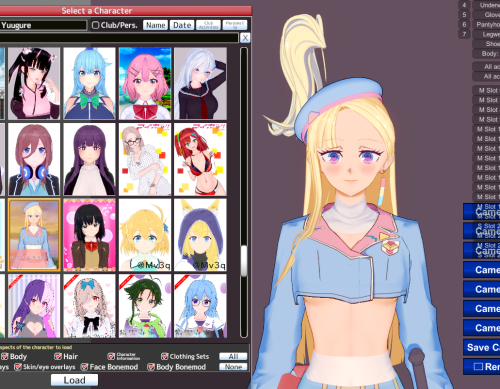This screenshot has height=389, width=500.
Task: Select the highlighted blonde girl with blue beret card
Action: (34, 235)
